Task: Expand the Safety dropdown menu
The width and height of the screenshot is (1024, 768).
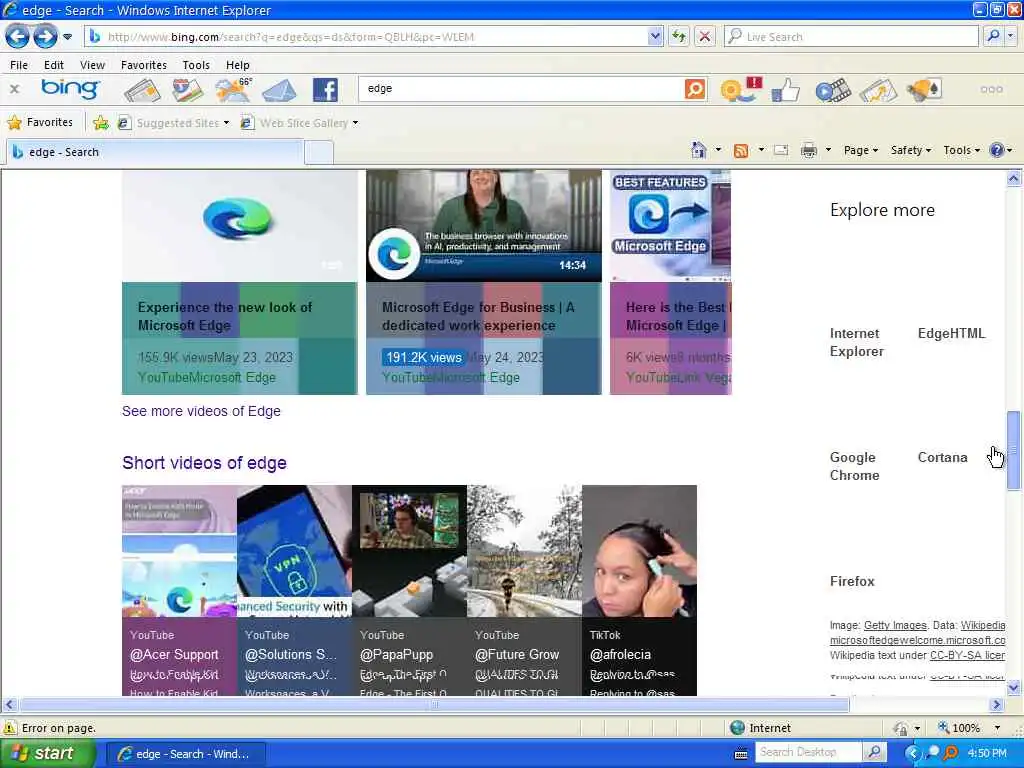Action: point(910,150)
